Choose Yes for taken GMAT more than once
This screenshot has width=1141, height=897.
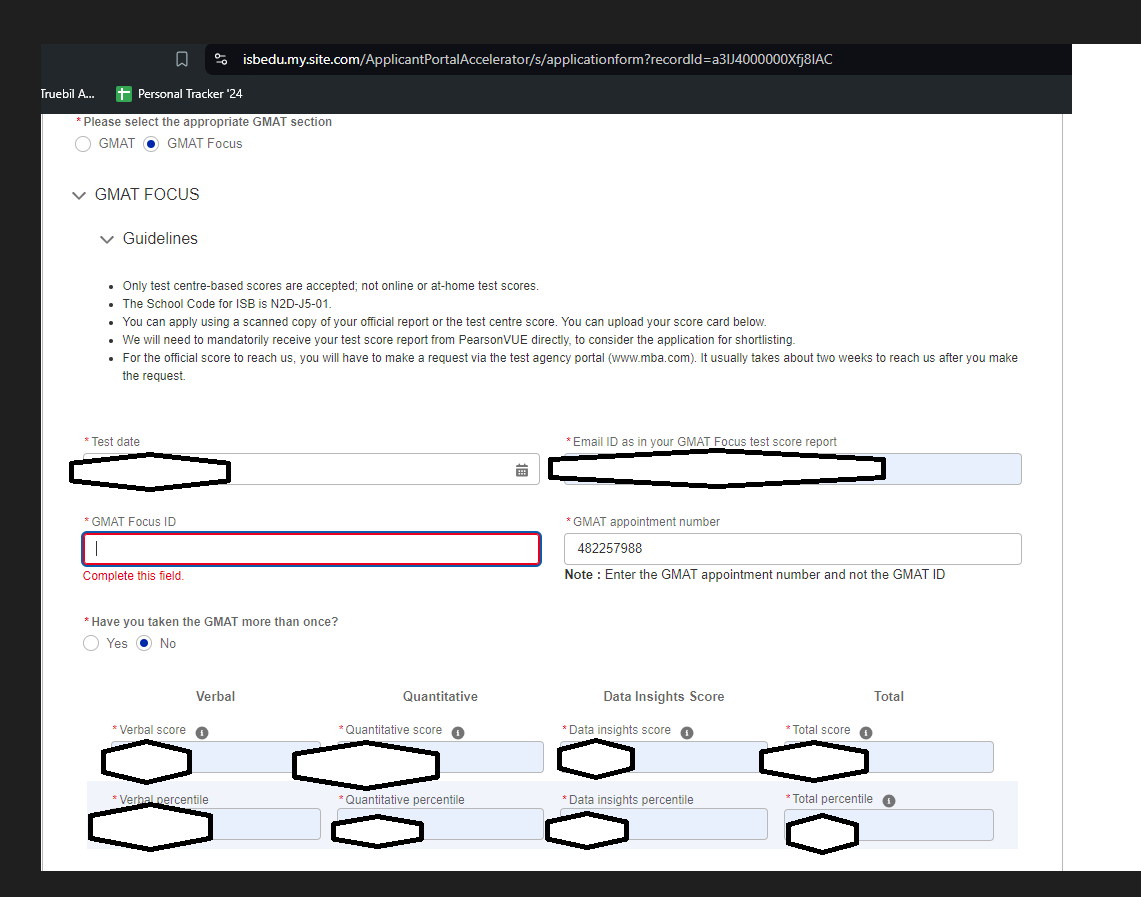pyautogui.click(x=91, y=643)
